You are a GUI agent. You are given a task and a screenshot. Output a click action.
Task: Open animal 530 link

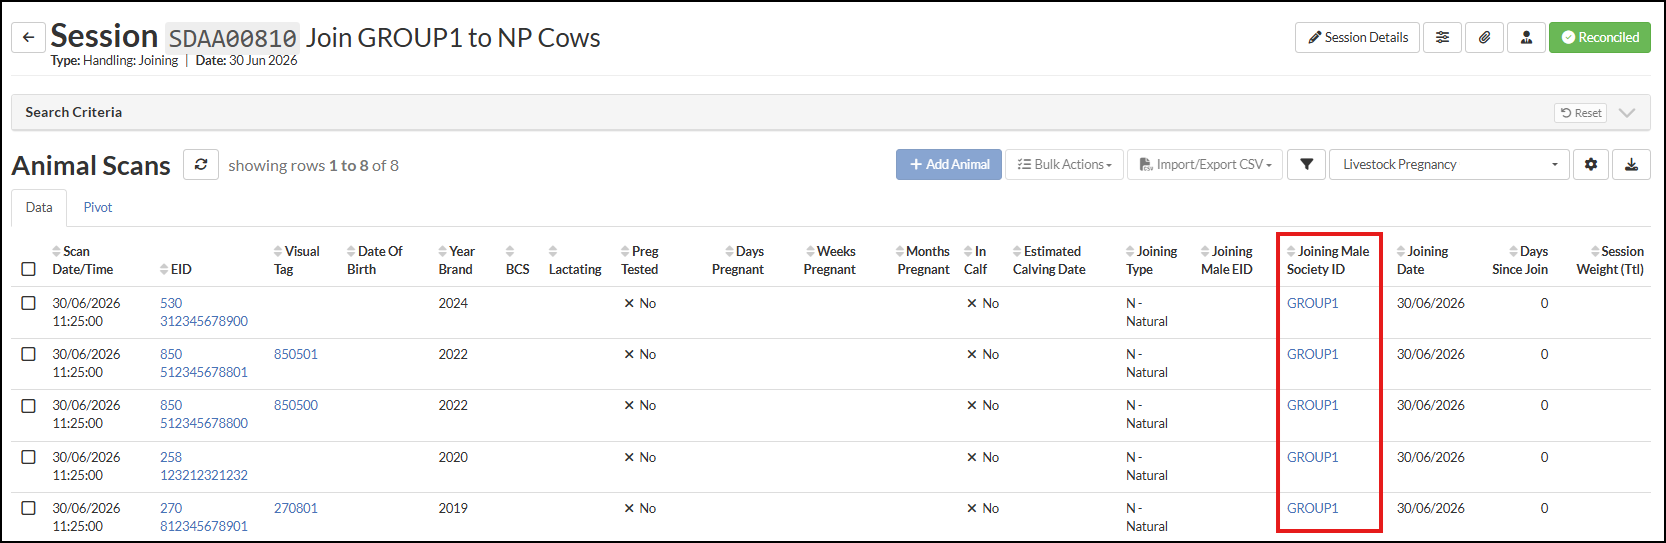(x=171, y=303)
